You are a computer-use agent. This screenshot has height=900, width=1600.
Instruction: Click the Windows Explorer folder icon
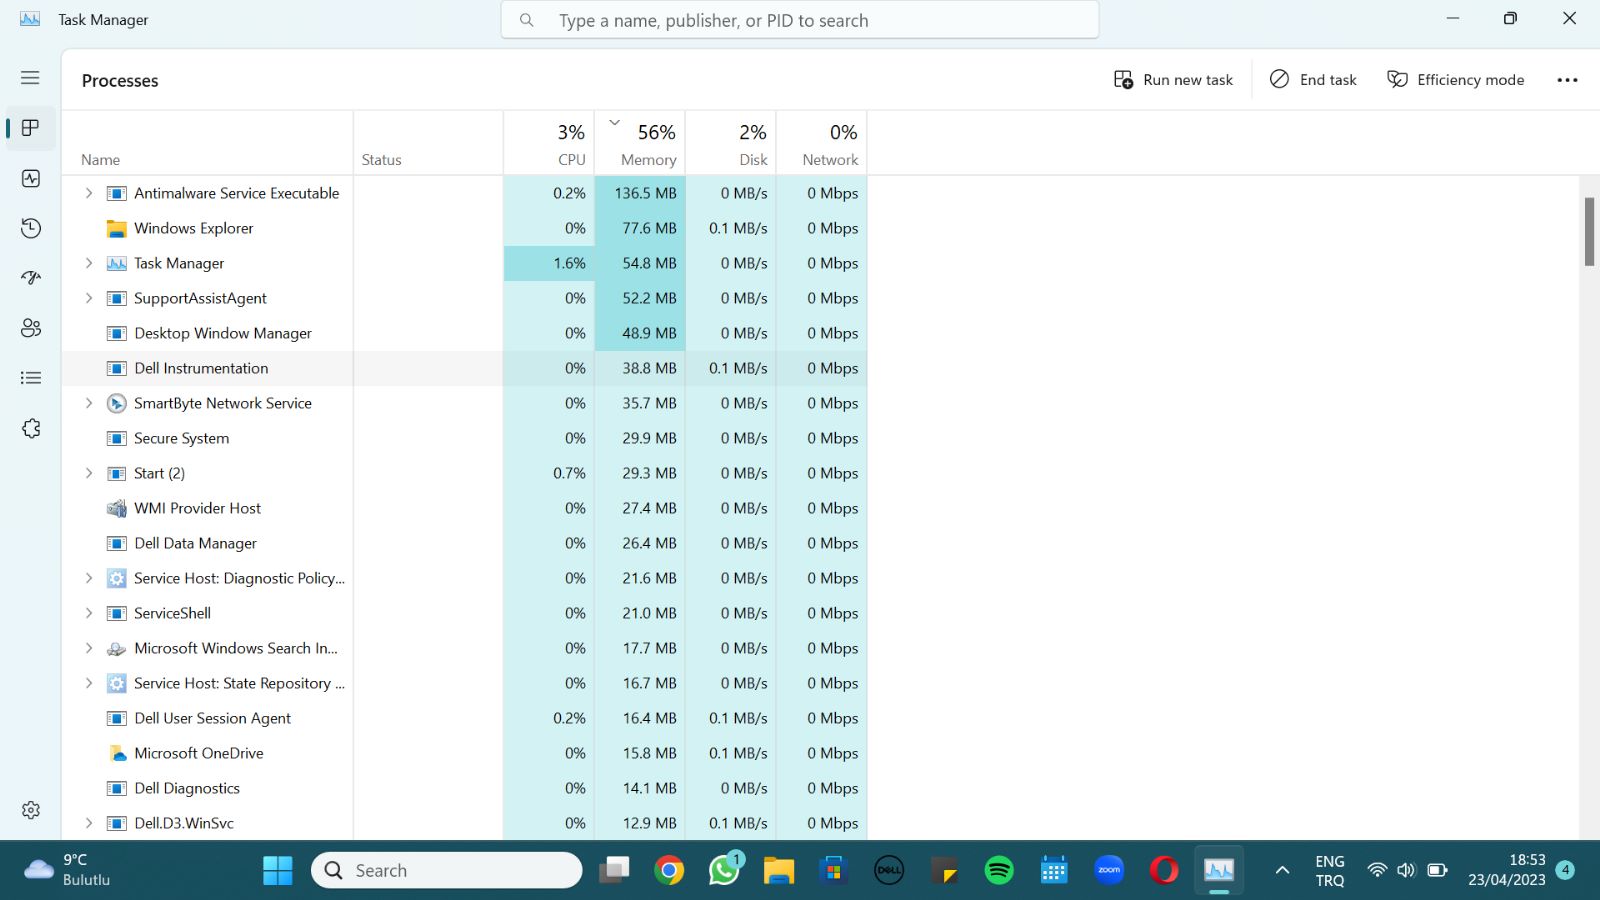point(117,229)
